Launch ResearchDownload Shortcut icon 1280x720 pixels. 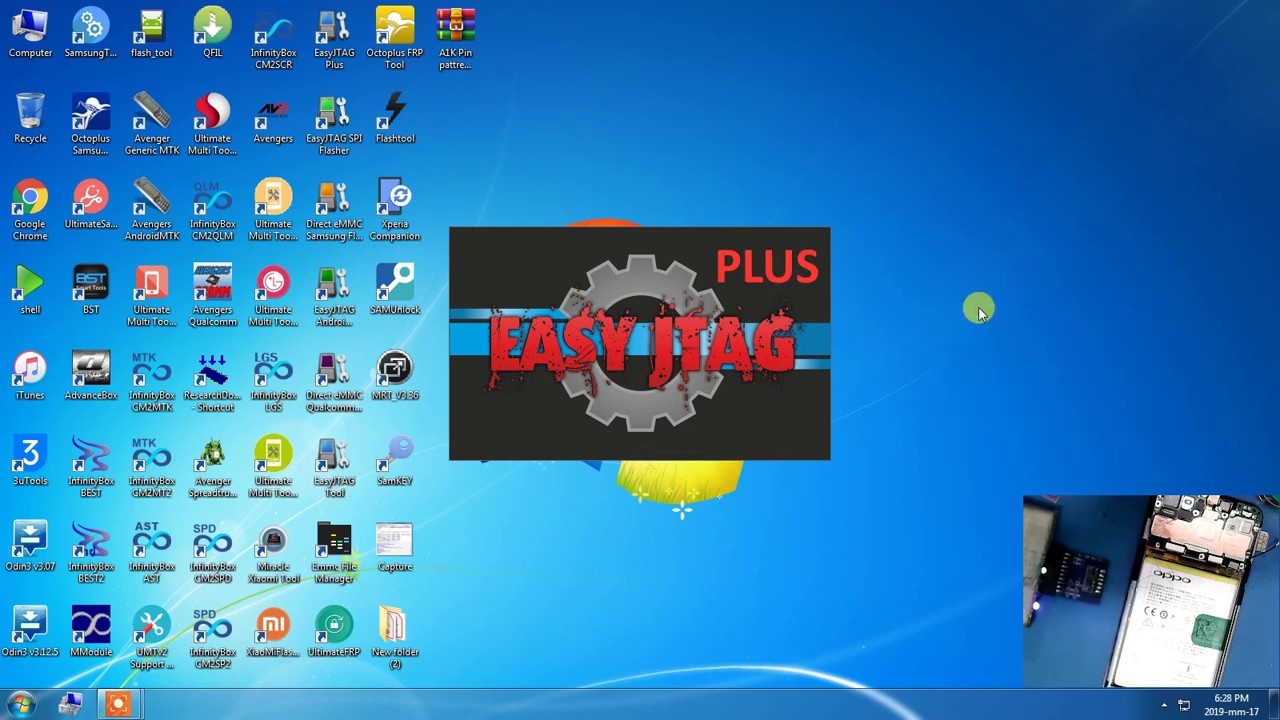tap(212, 382)
